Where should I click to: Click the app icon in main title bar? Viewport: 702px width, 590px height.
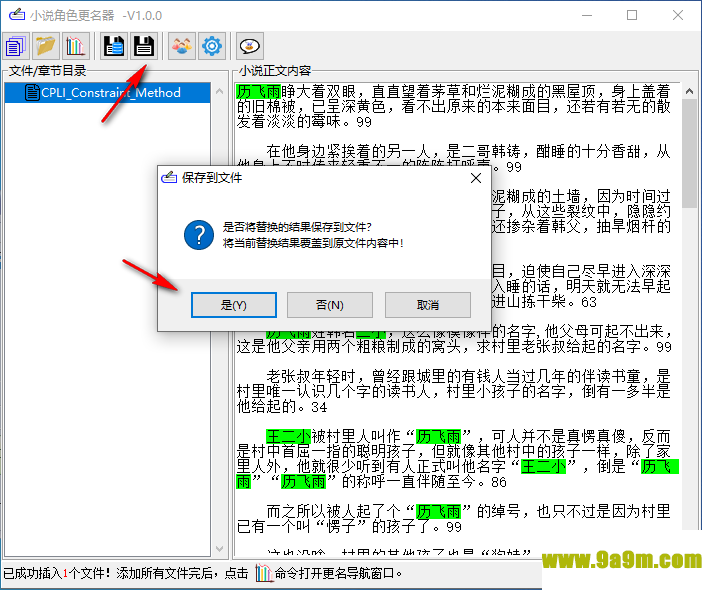17,15
